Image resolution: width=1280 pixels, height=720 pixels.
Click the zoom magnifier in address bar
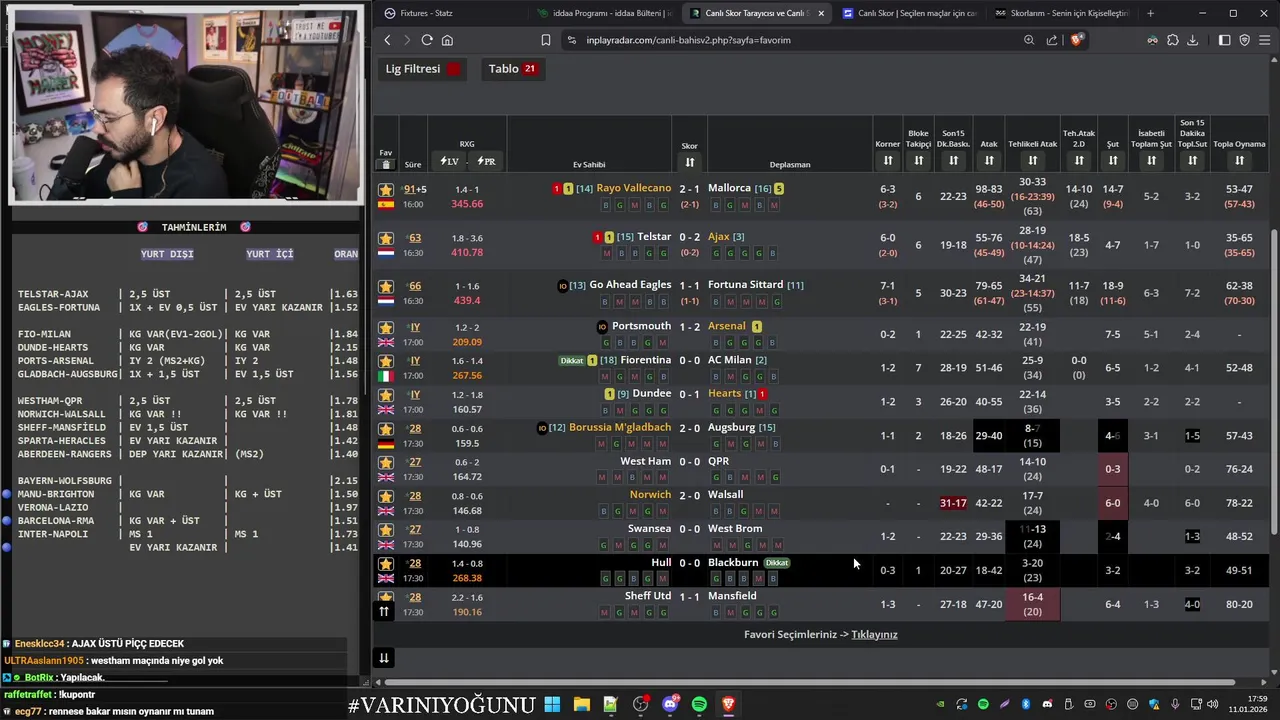click(1029, 40)
